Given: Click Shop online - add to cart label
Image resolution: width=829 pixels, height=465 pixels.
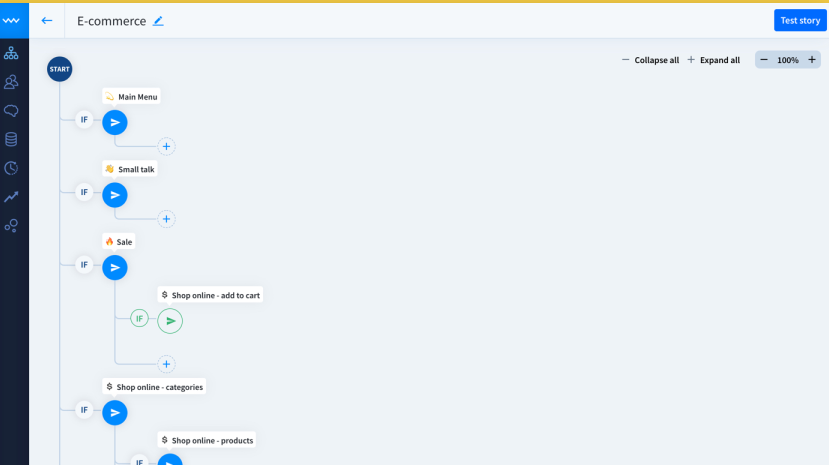Looking at the screenshot, I should [210, 295].
